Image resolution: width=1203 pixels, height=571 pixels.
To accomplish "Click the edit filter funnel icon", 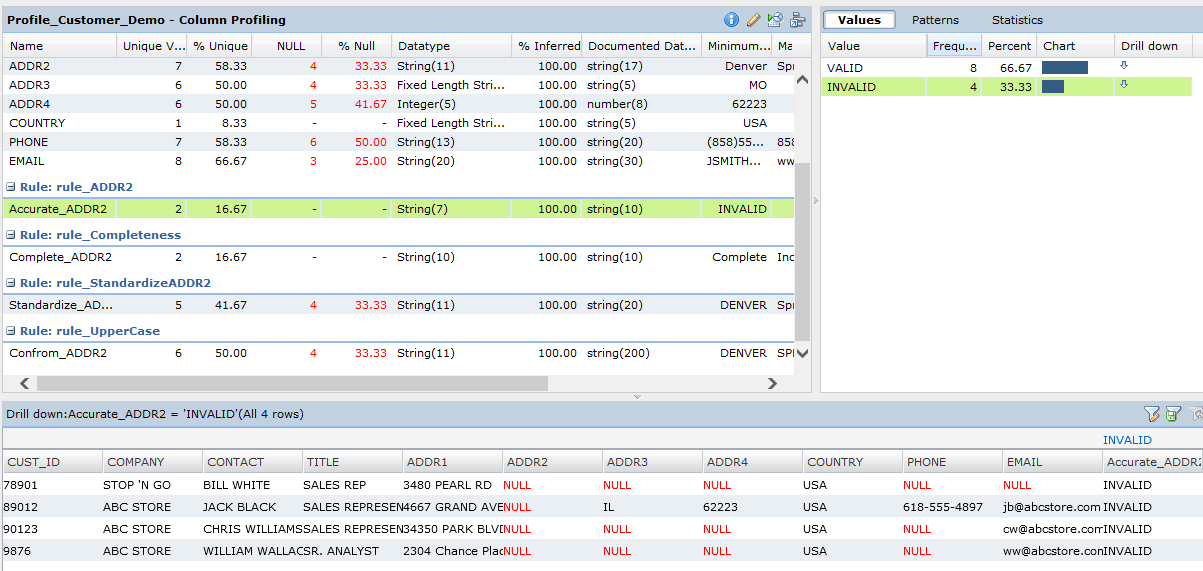I will click(1151, 413).
